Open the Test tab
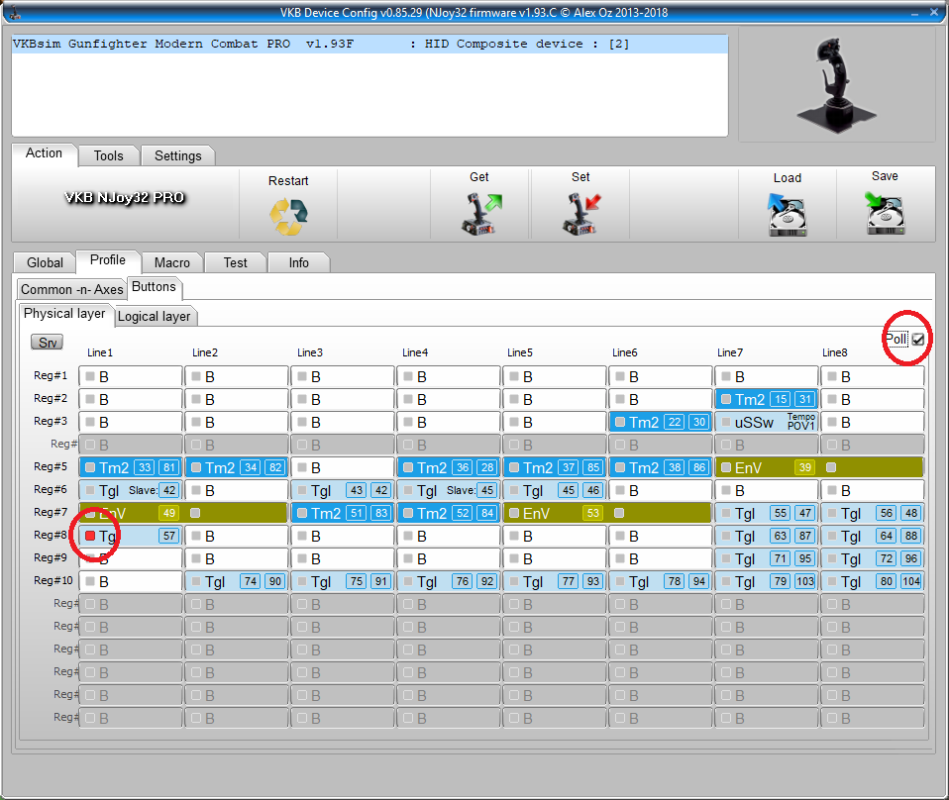This screenshot has width=949, height=800. [235, 262]
